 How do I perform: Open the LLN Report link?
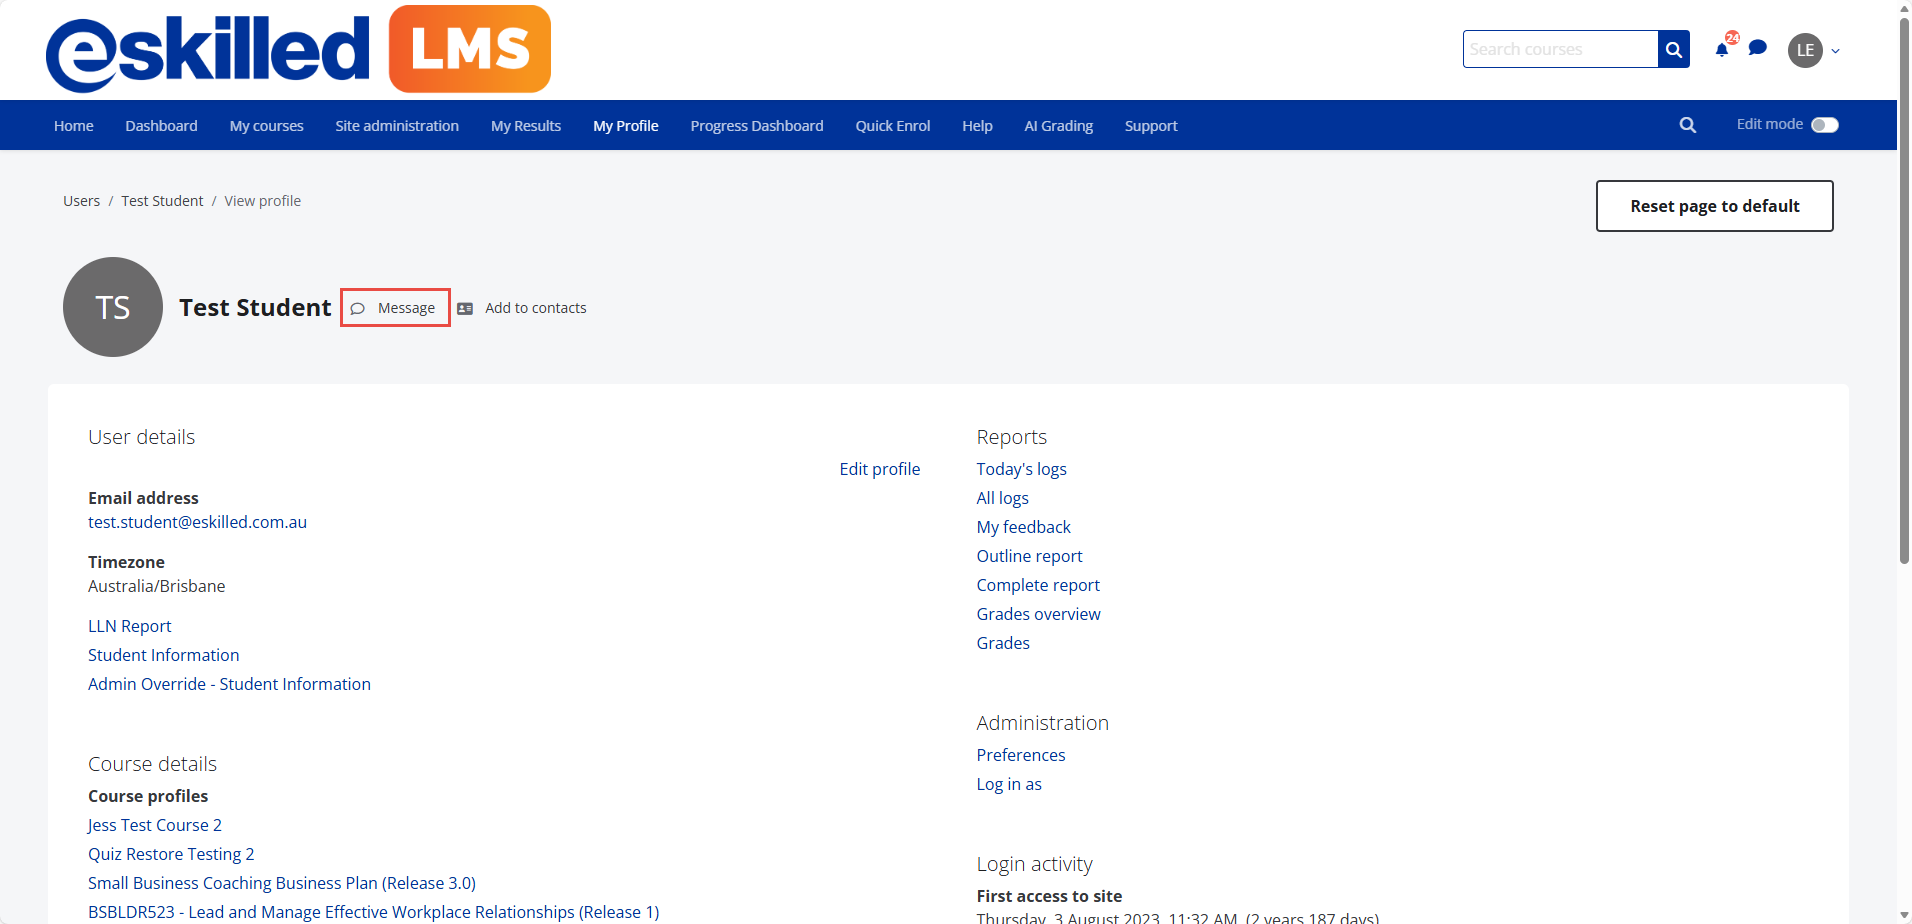[130, 626]
